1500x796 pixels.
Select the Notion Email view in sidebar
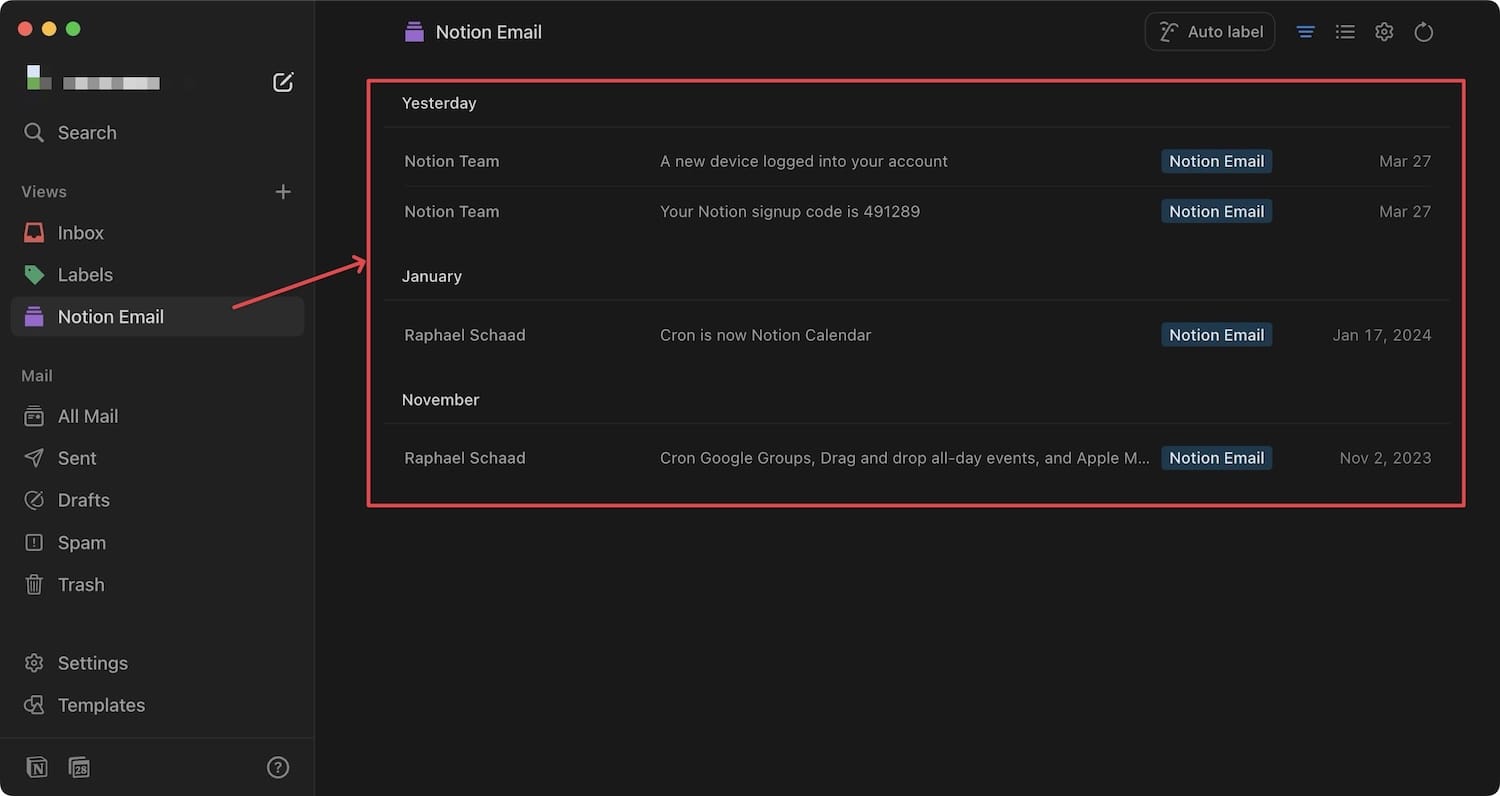(x=157, y=317)
